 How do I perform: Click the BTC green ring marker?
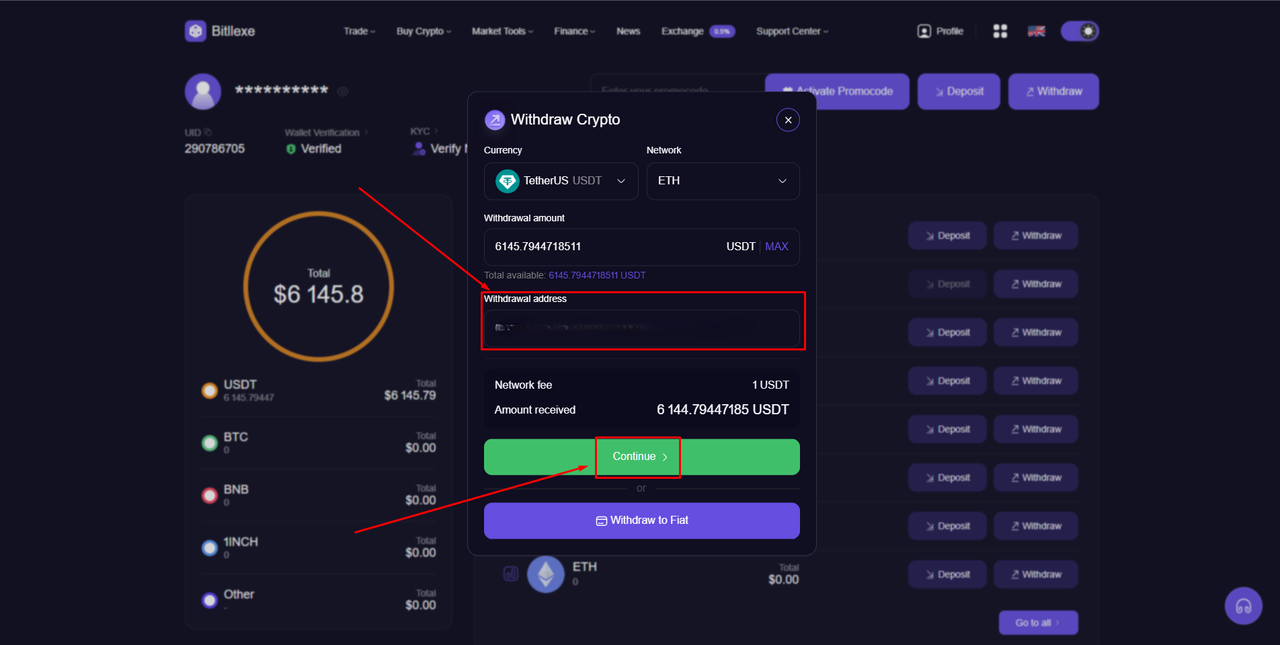click(x=209, y=443)
